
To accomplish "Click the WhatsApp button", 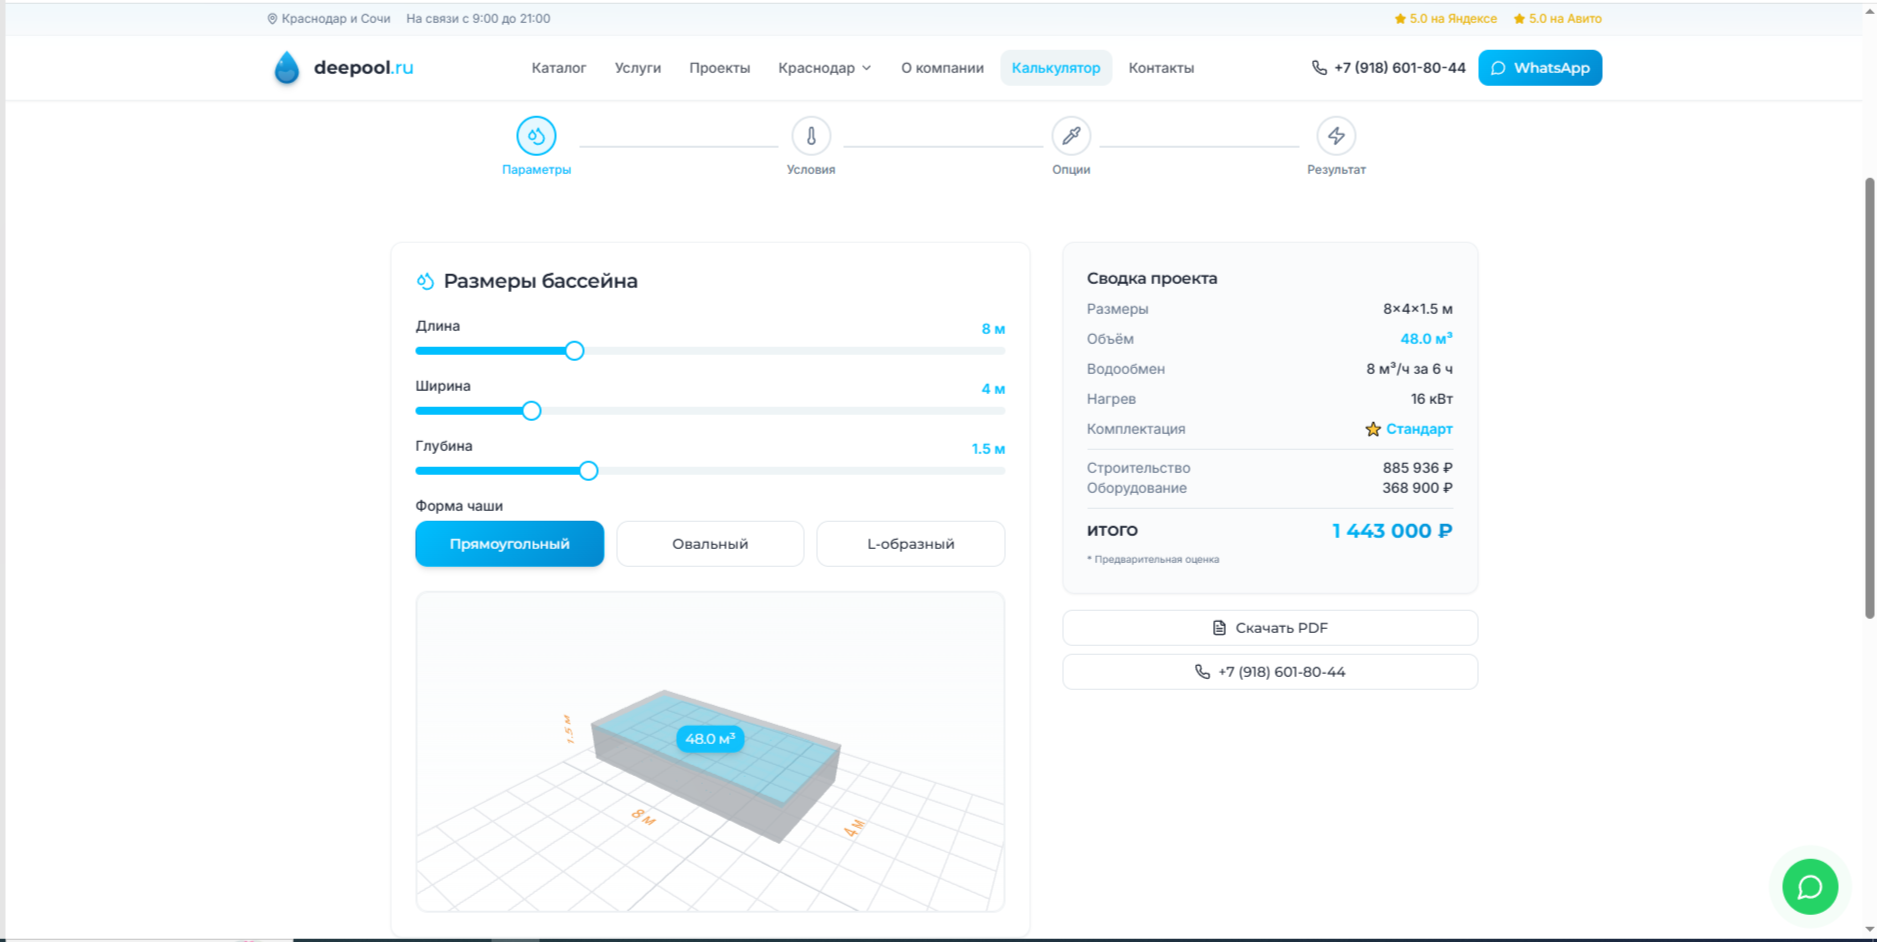I will [x=1540, y=68].
